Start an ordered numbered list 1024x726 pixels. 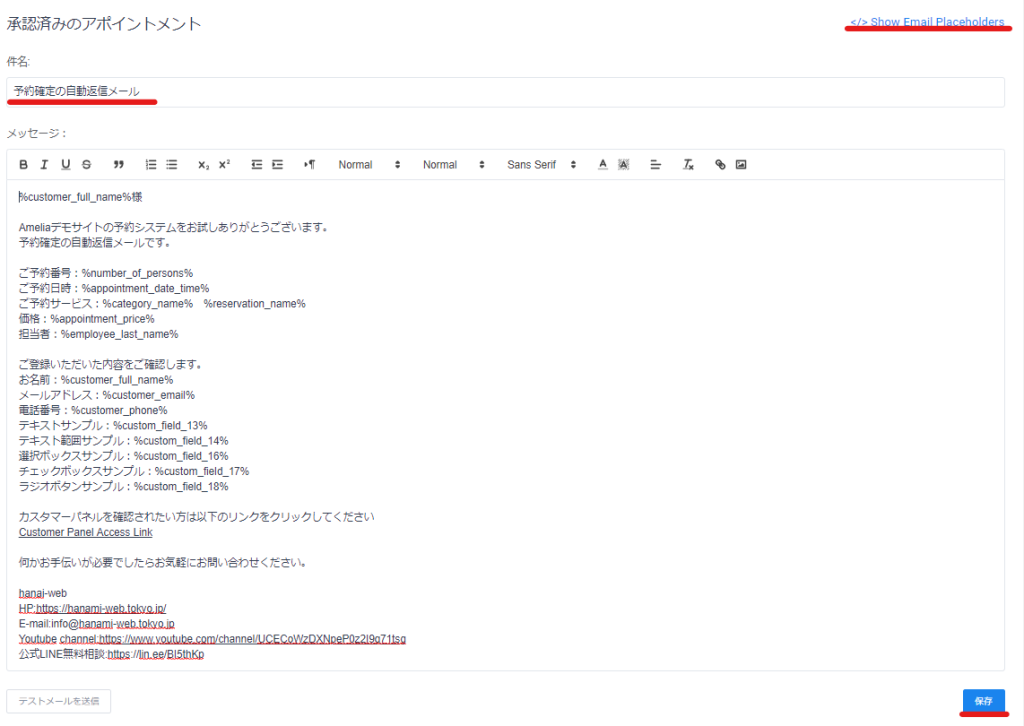[x=151, y=165]
